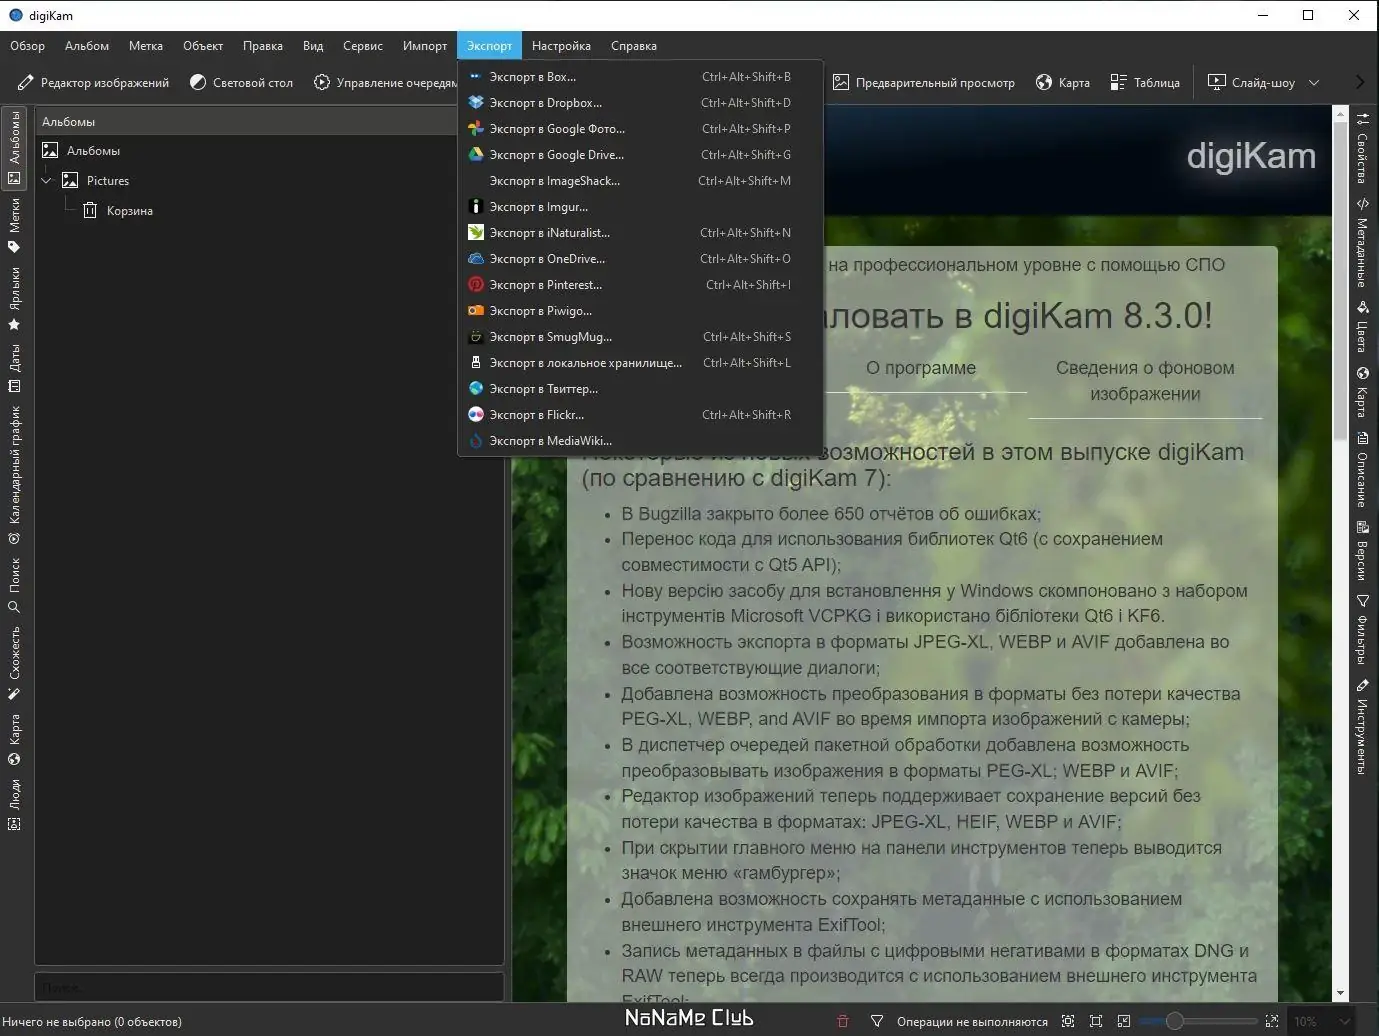This screenshot has height=1036, width=1379.
Task: Open the zoom percentage dropdown
Action: click(1320, 1021)
